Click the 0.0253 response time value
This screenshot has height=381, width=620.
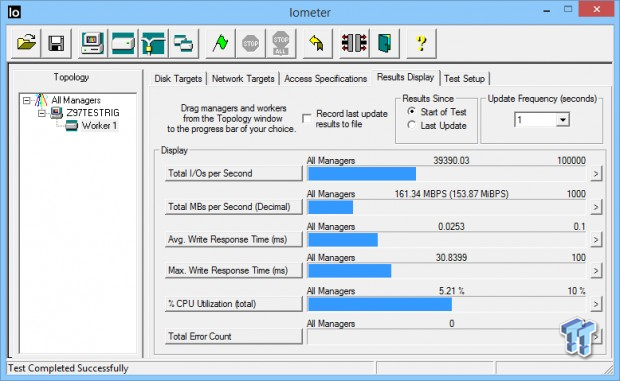point(451,226)
